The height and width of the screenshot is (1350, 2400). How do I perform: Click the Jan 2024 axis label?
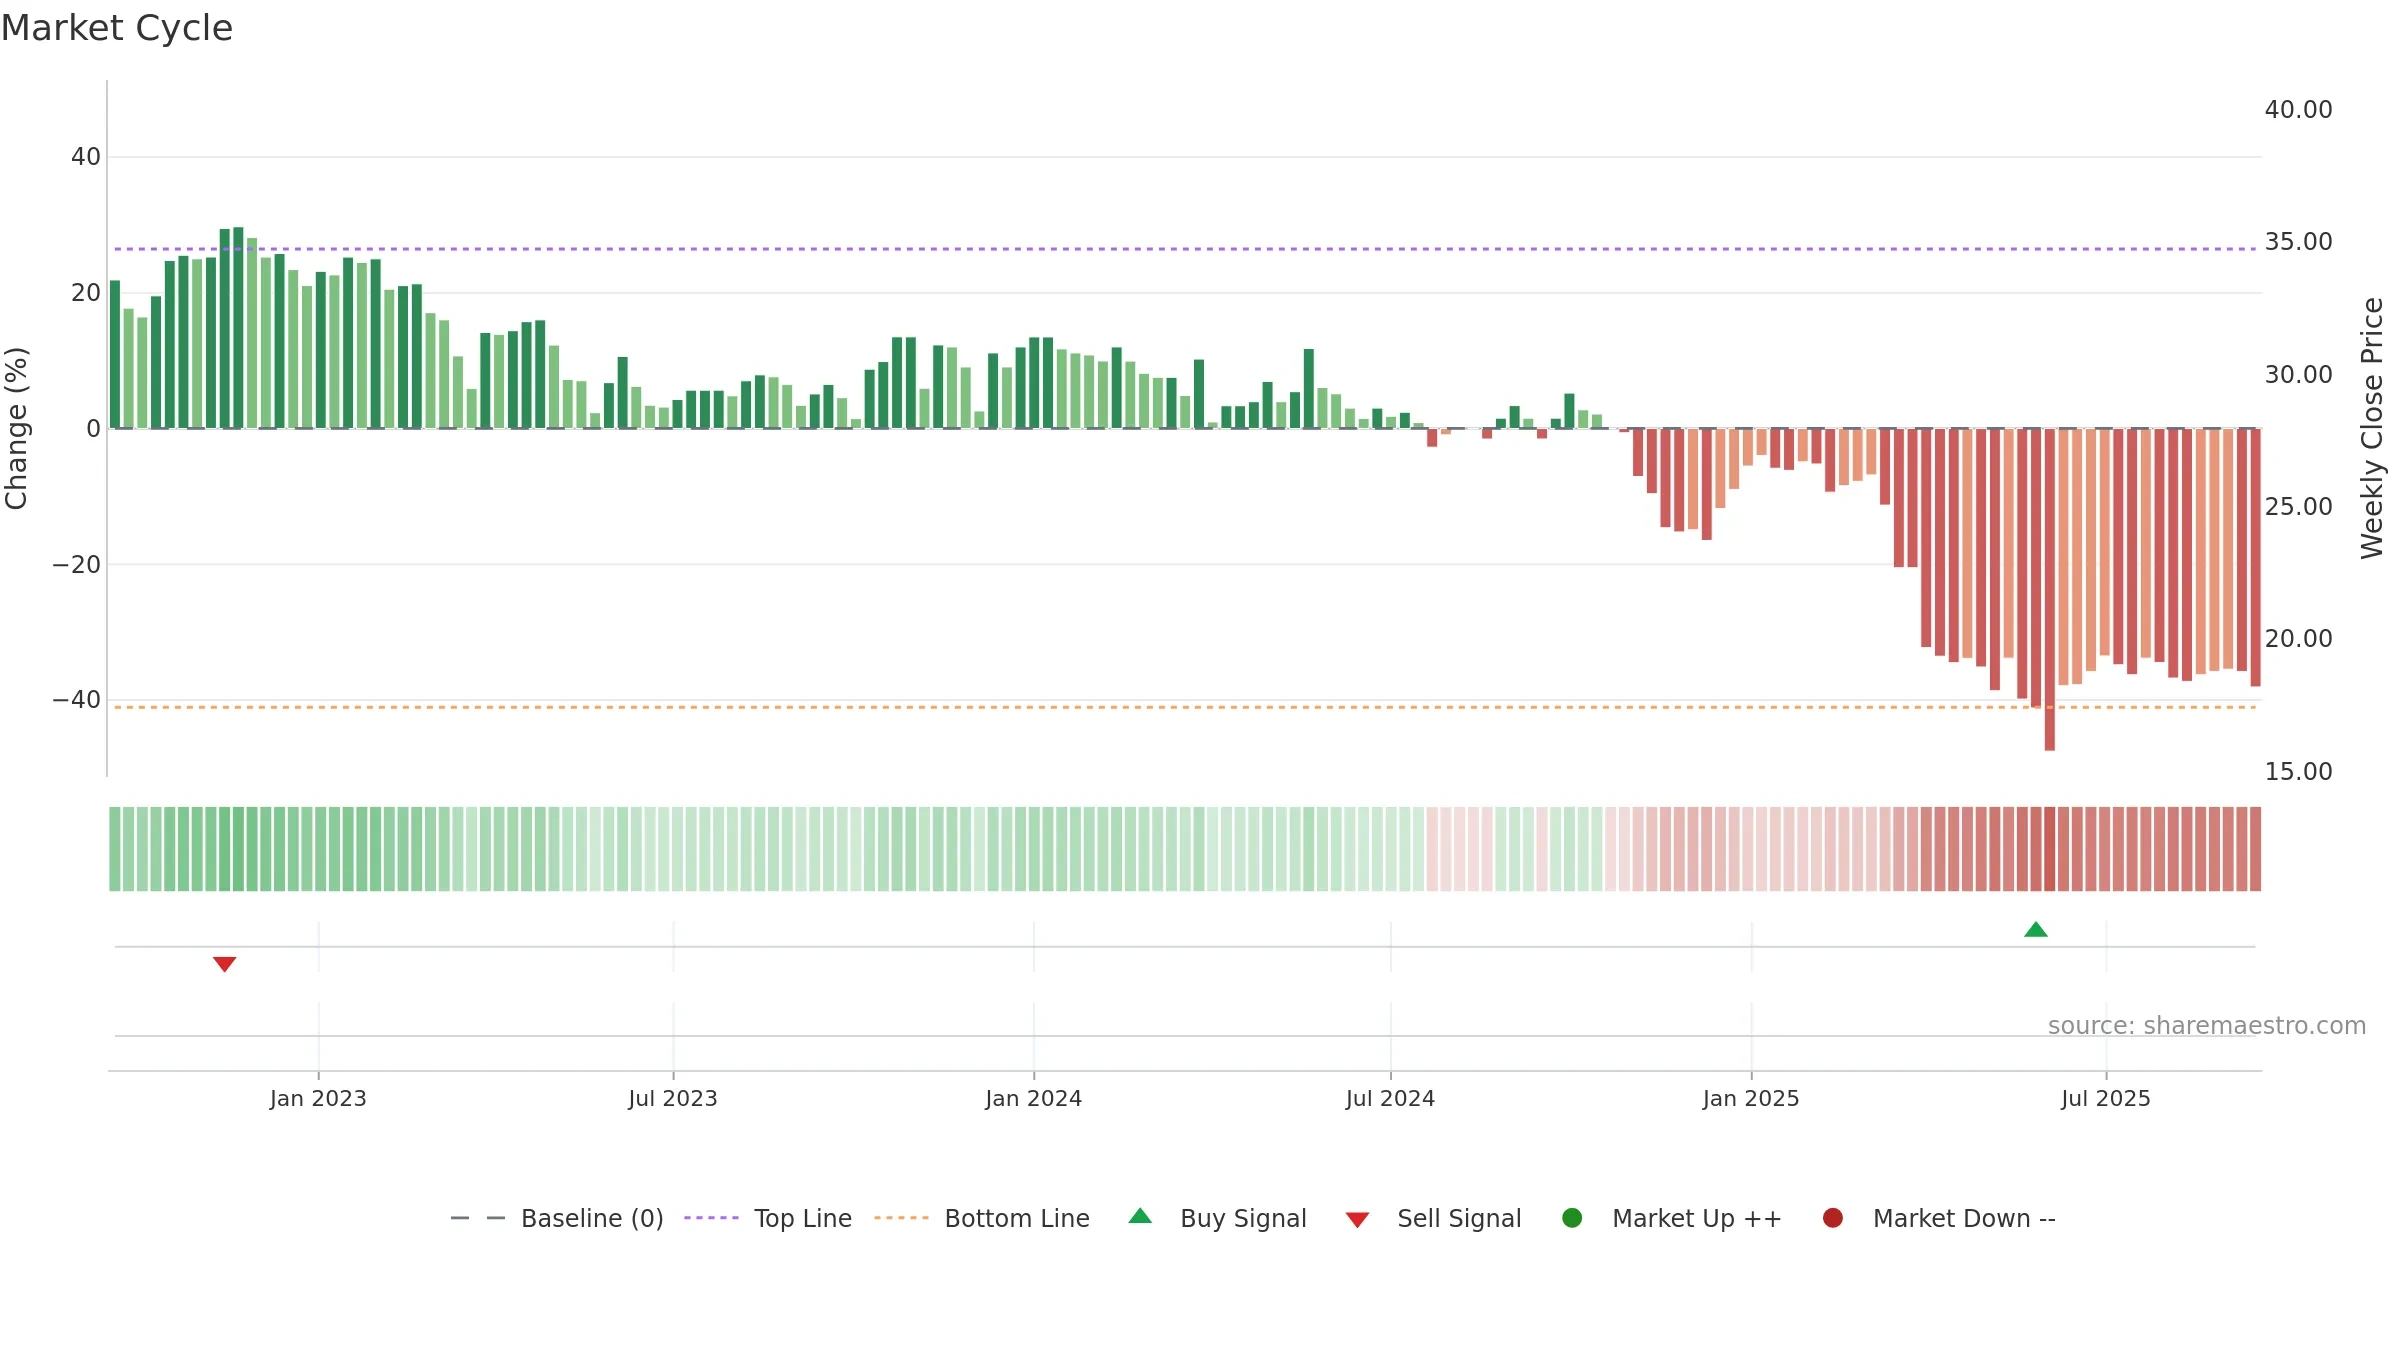1033,1099
